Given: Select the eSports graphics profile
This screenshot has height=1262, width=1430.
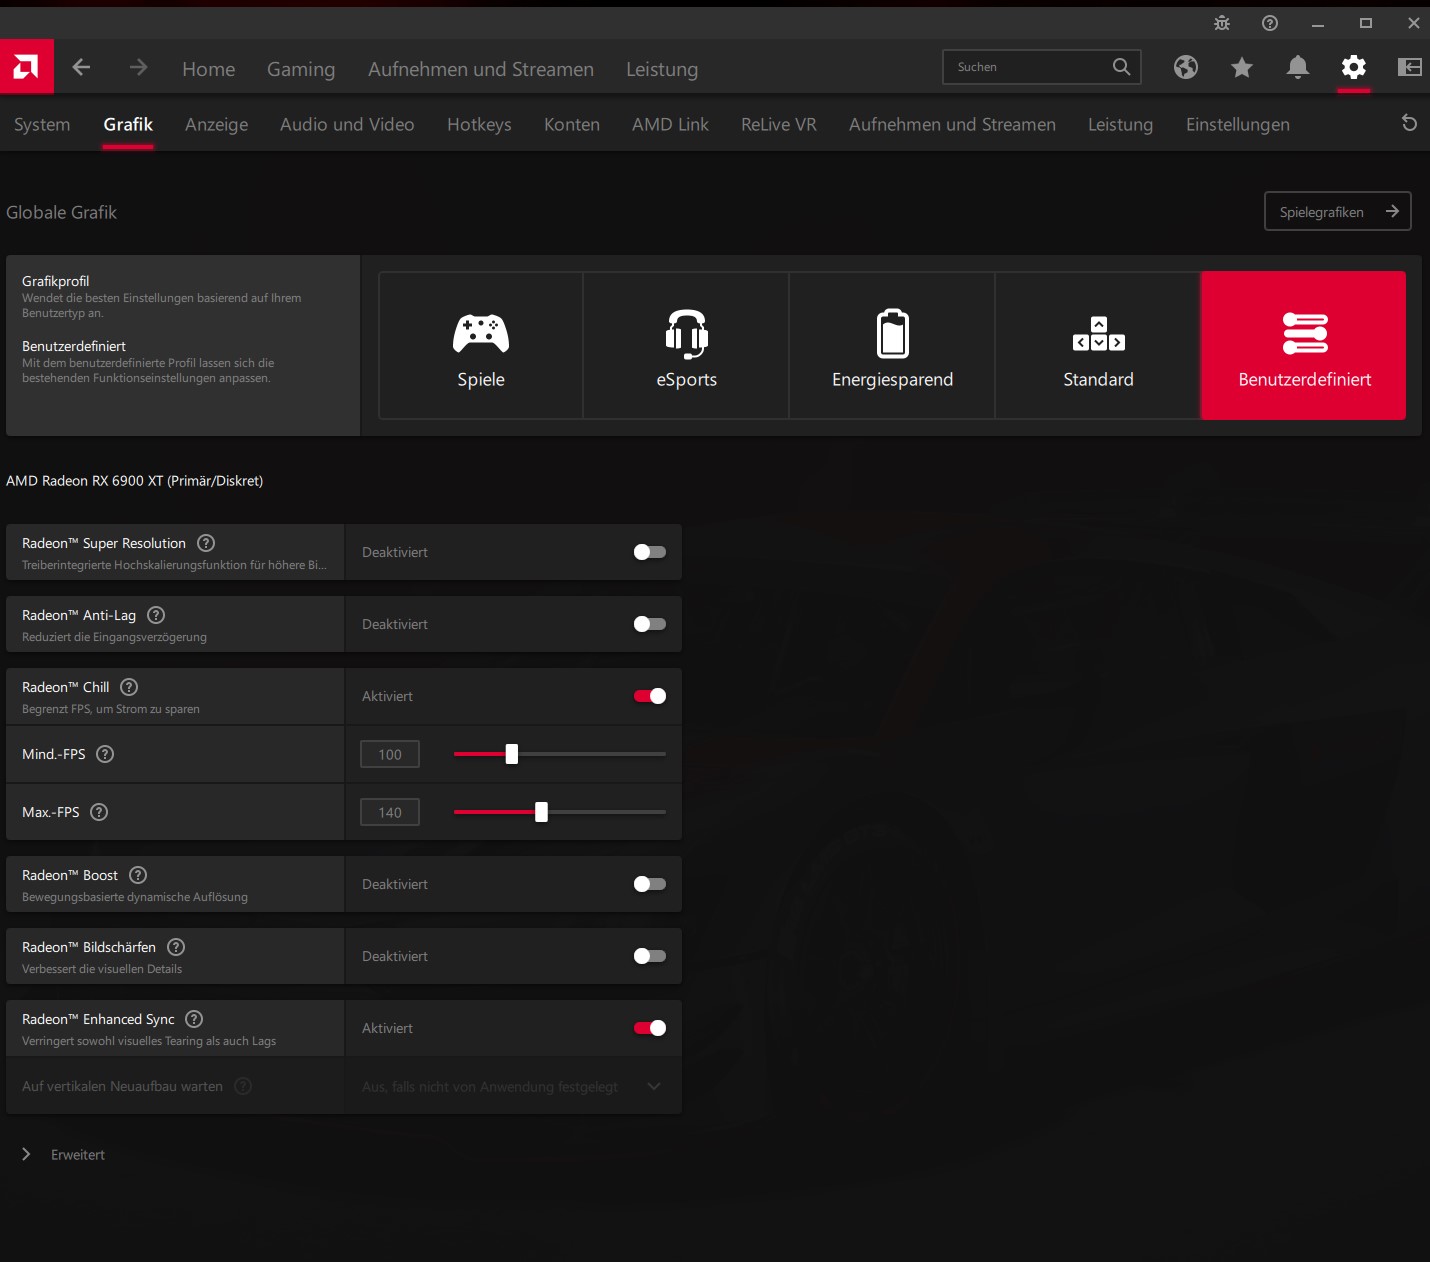Looking at the screenshot, I should tap(687, 345).
